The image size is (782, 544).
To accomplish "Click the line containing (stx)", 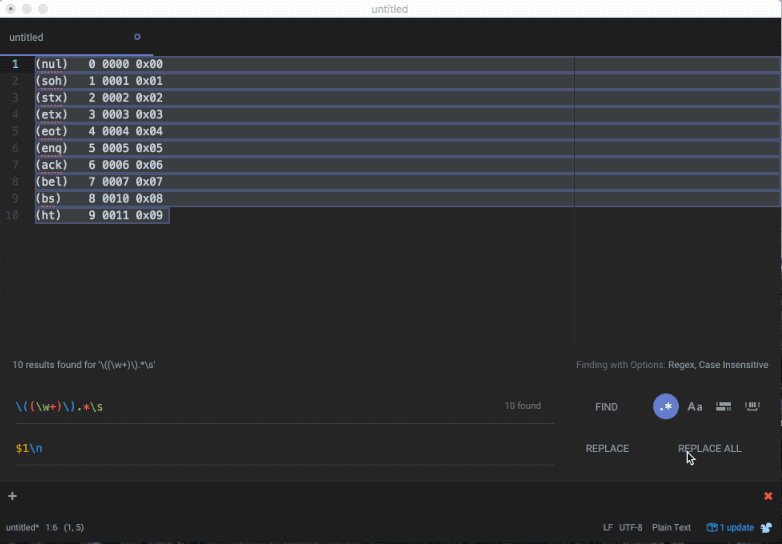I will click(x=407, y=98).
